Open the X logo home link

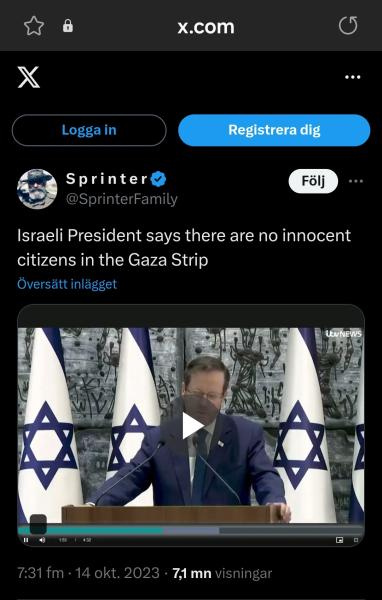point(29,77)
